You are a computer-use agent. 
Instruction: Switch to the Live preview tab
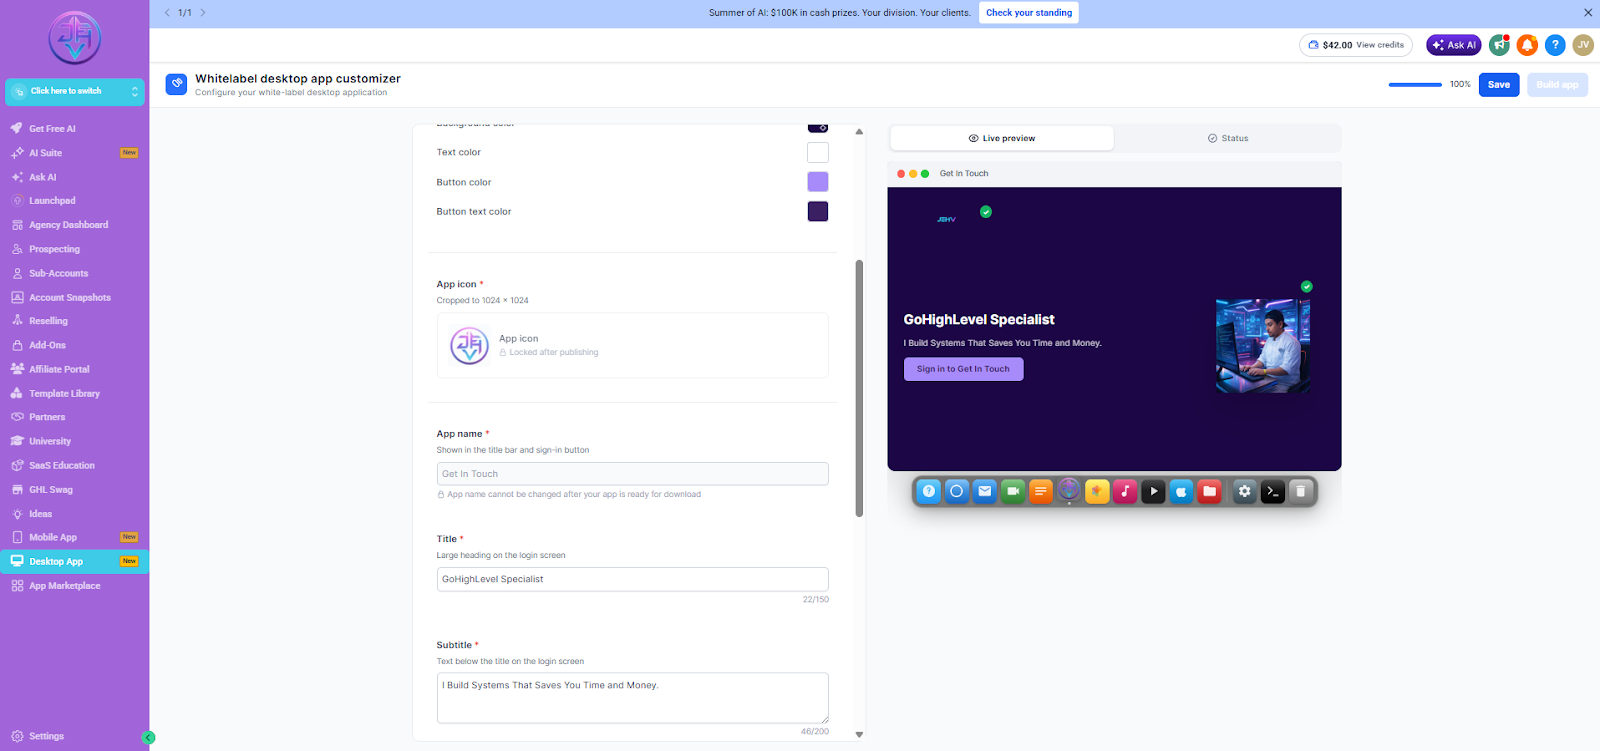tap(1002, 138)
